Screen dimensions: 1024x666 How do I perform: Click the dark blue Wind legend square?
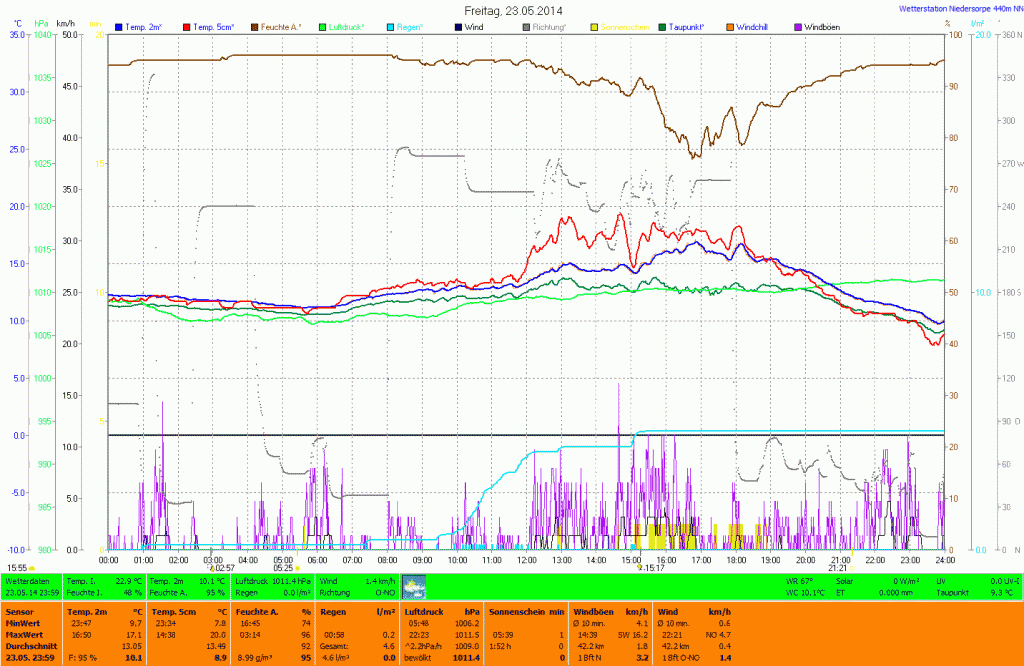pyautogui.click(x=459, y=26)
